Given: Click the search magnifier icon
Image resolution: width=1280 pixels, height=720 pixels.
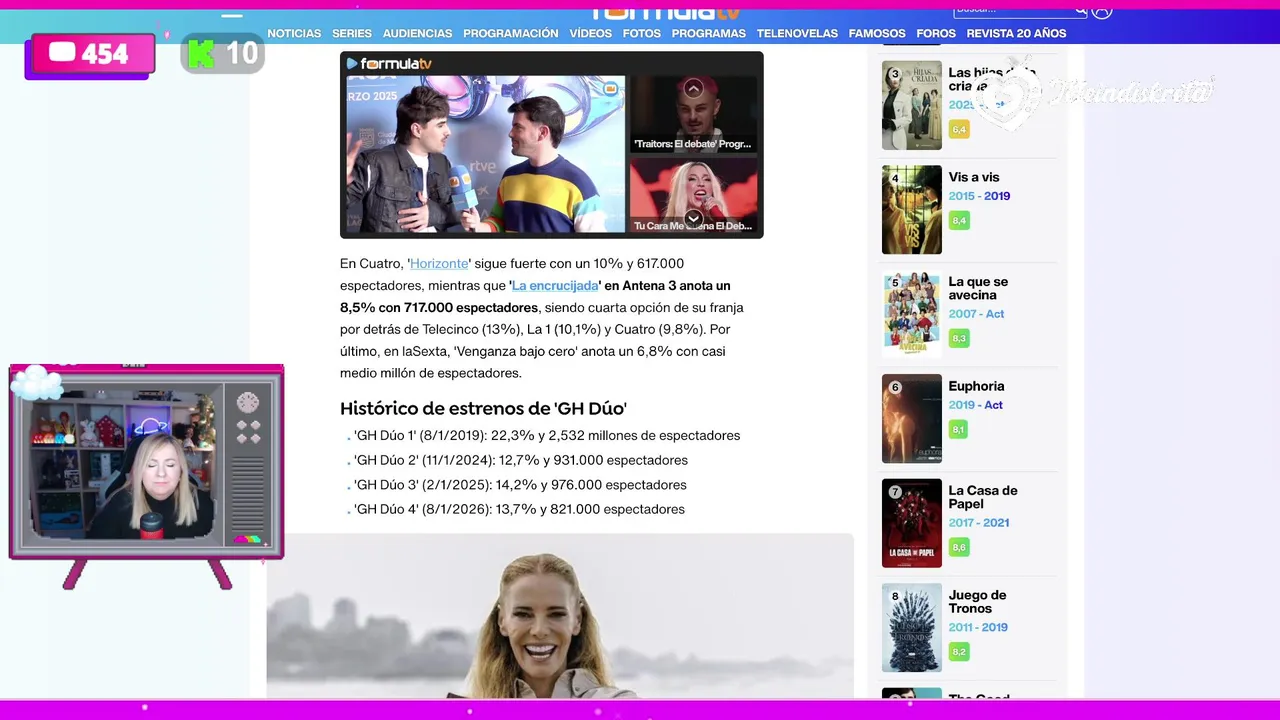Looking at the screenshot, I should tap(1080, 10).
